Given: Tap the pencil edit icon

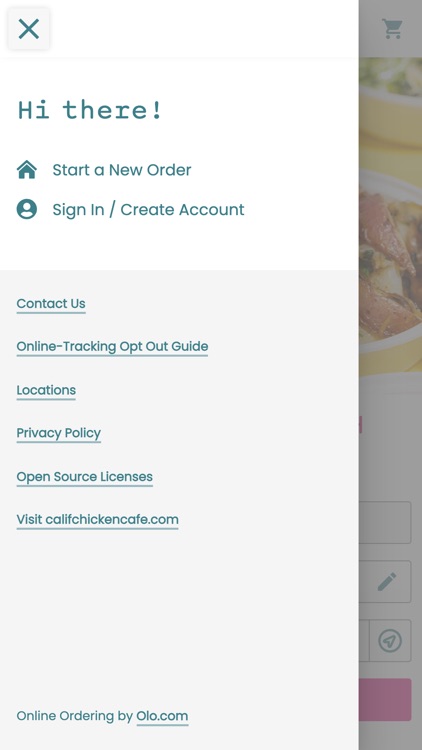Looking at the screenshot, I should click(x=387, y=582).
